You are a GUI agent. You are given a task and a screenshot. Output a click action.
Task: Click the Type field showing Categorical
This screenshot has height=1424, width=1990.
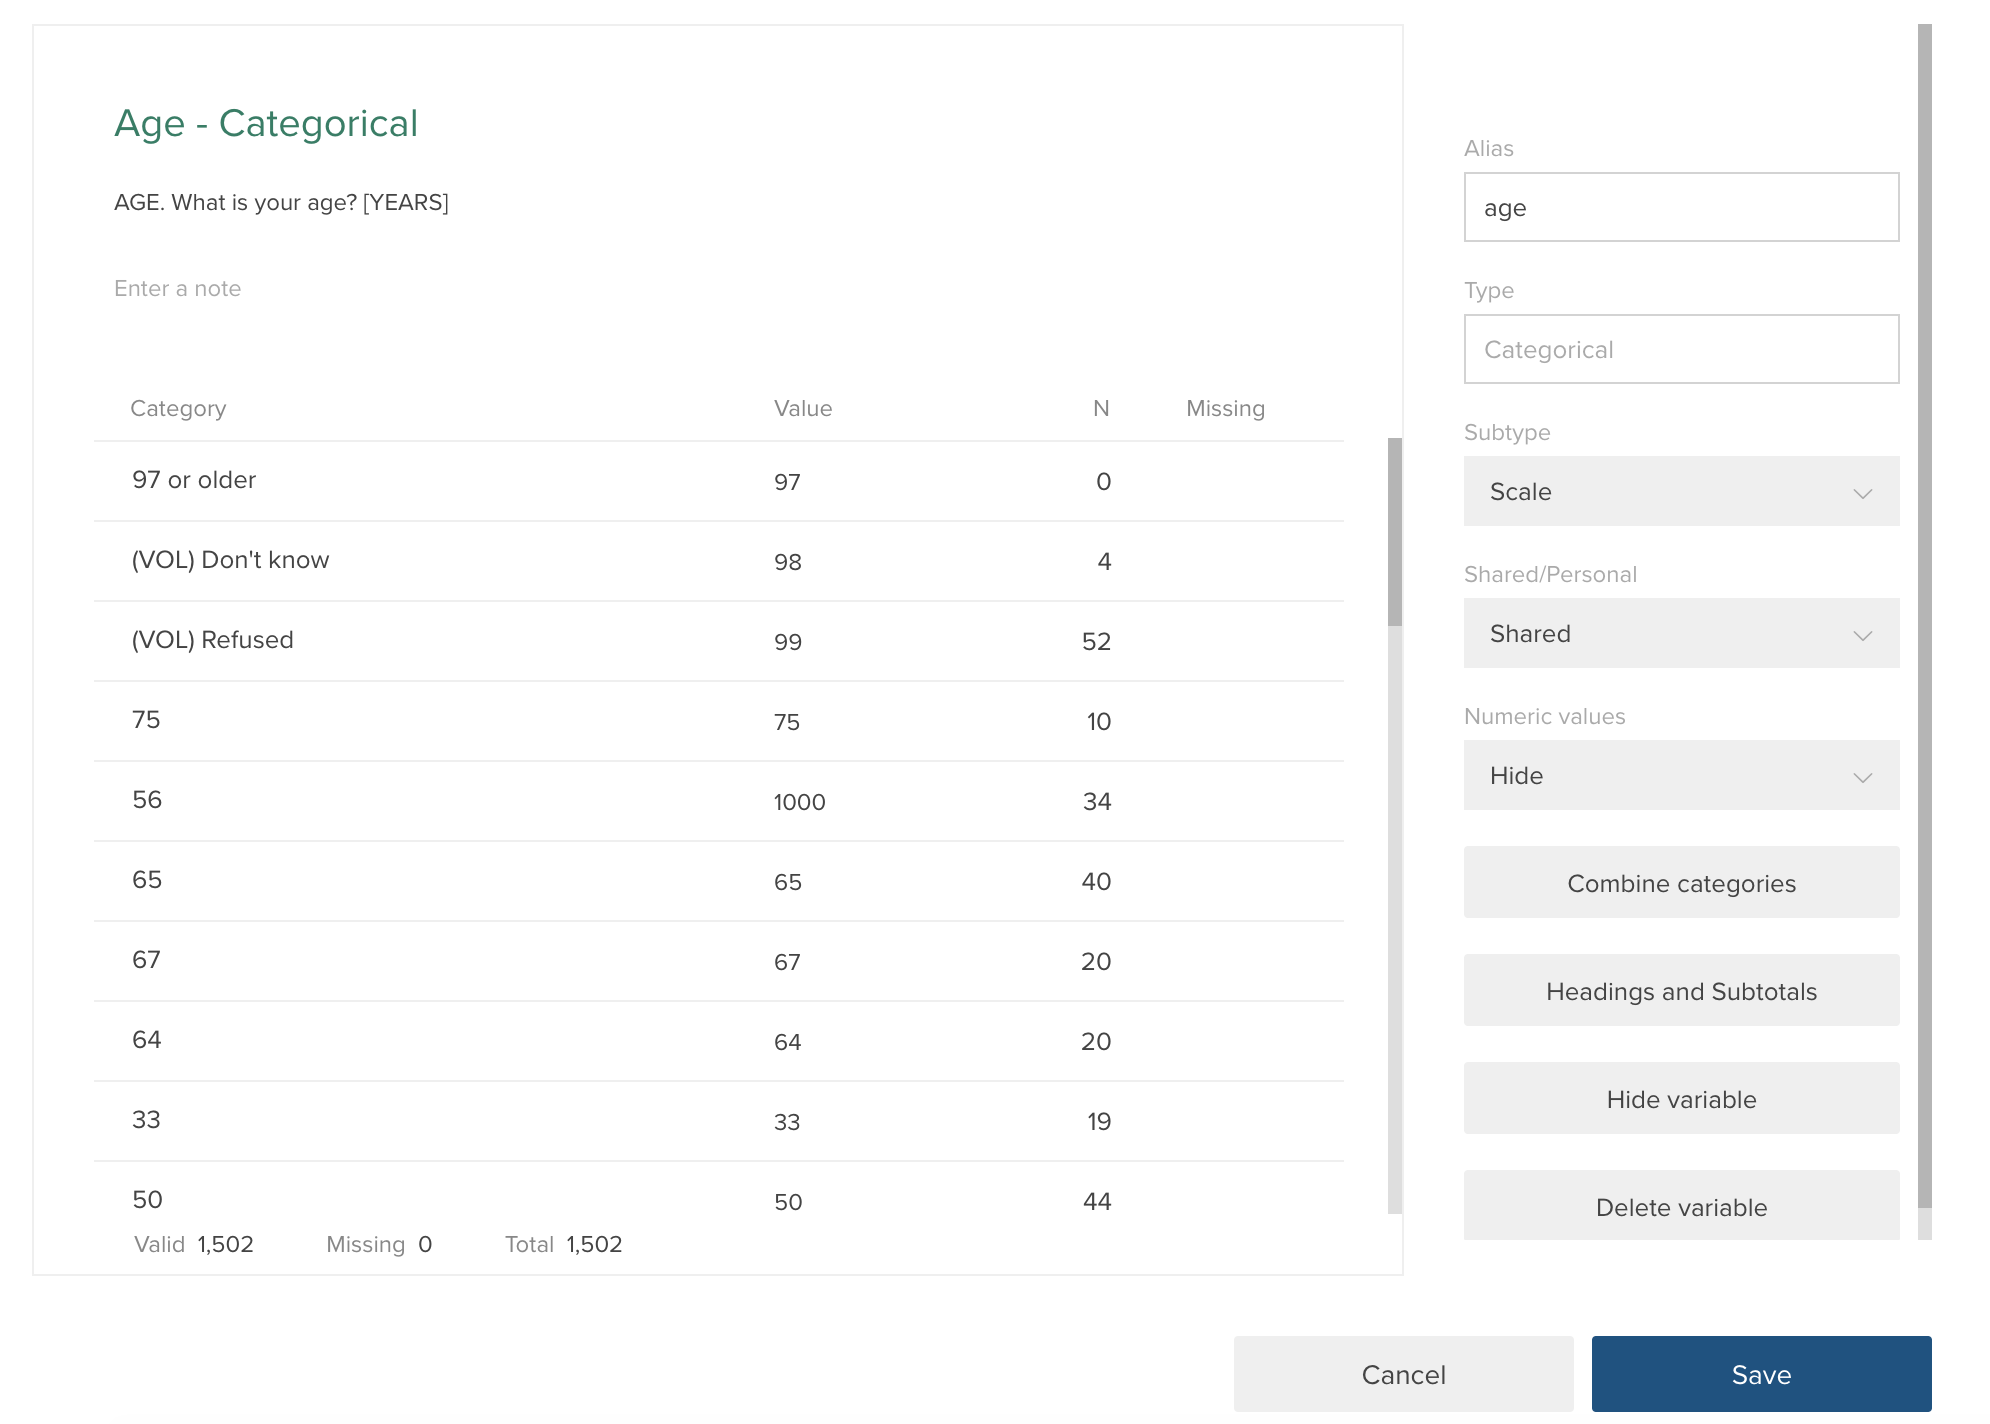click(1680, 349)
